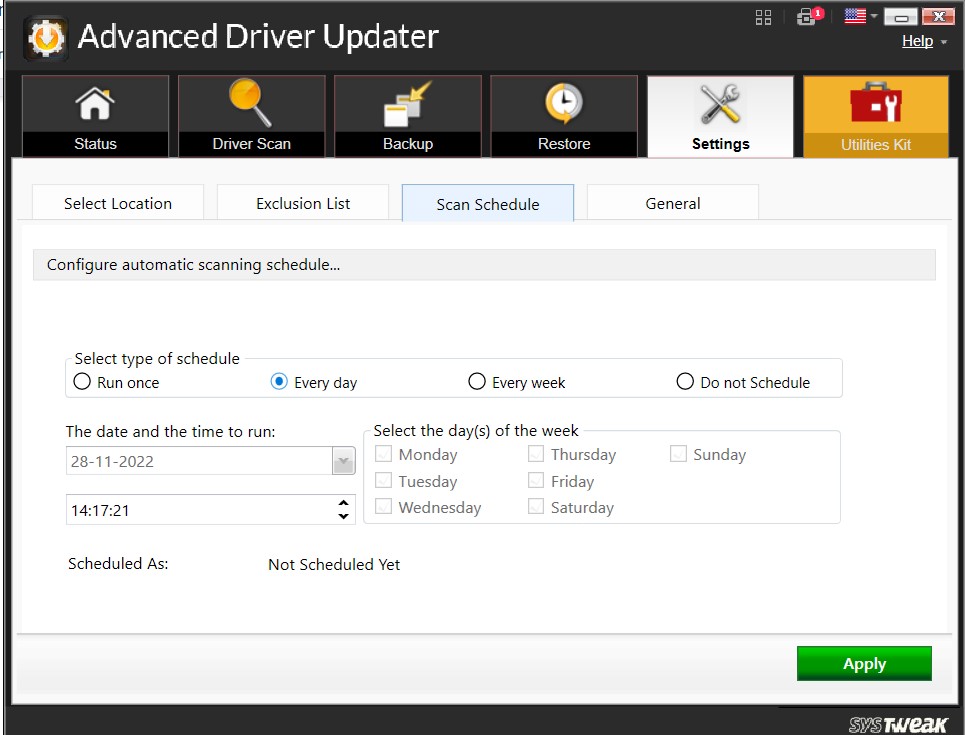Click the green Apply button
The width and height of the screenshot is (965, 735).
click(864, 664)
